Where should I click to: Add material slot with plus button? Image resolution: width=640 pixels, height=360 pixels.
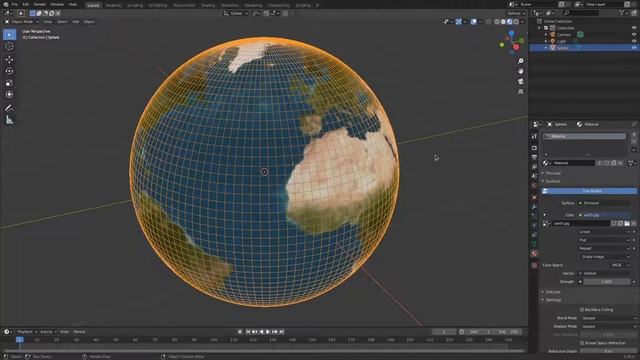pyautogui.click(x=634, y=135)
